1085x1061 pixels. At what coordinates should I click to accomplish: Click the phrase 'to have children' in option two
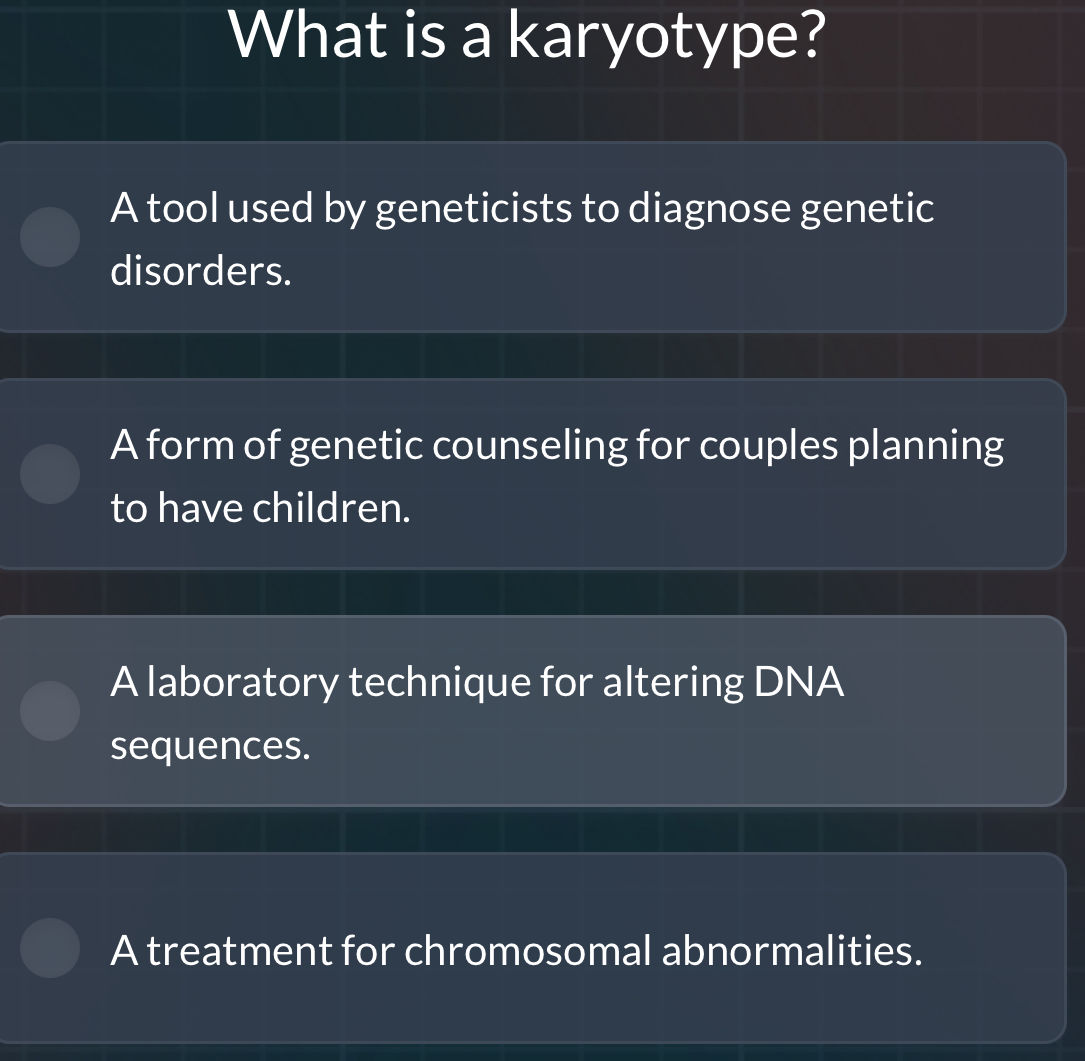(260, 507)
